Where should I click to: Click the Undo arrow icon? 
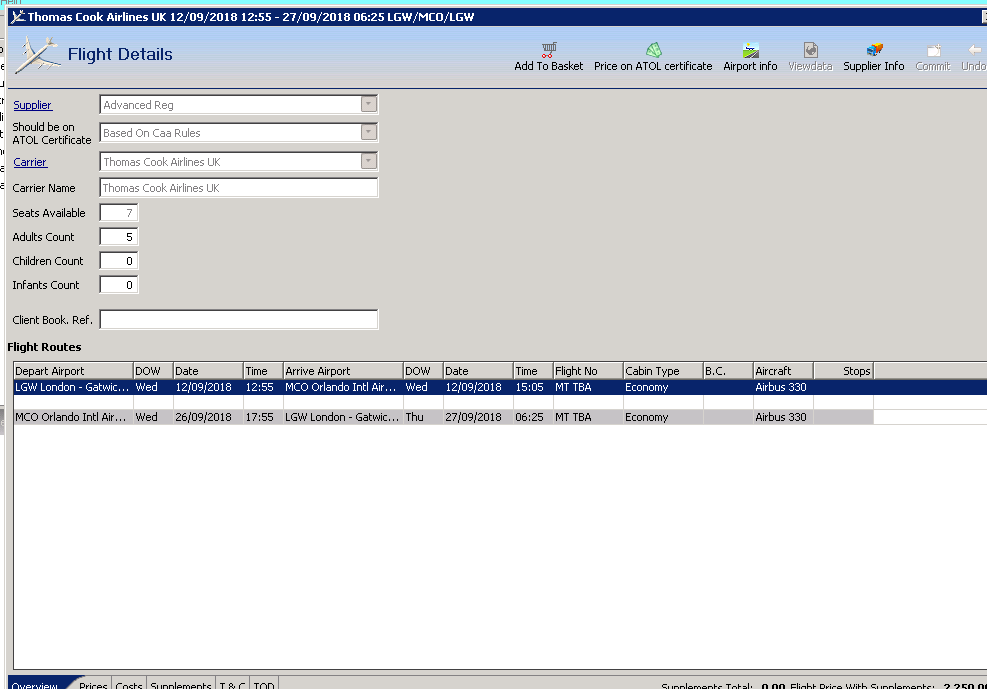[974, 50]
